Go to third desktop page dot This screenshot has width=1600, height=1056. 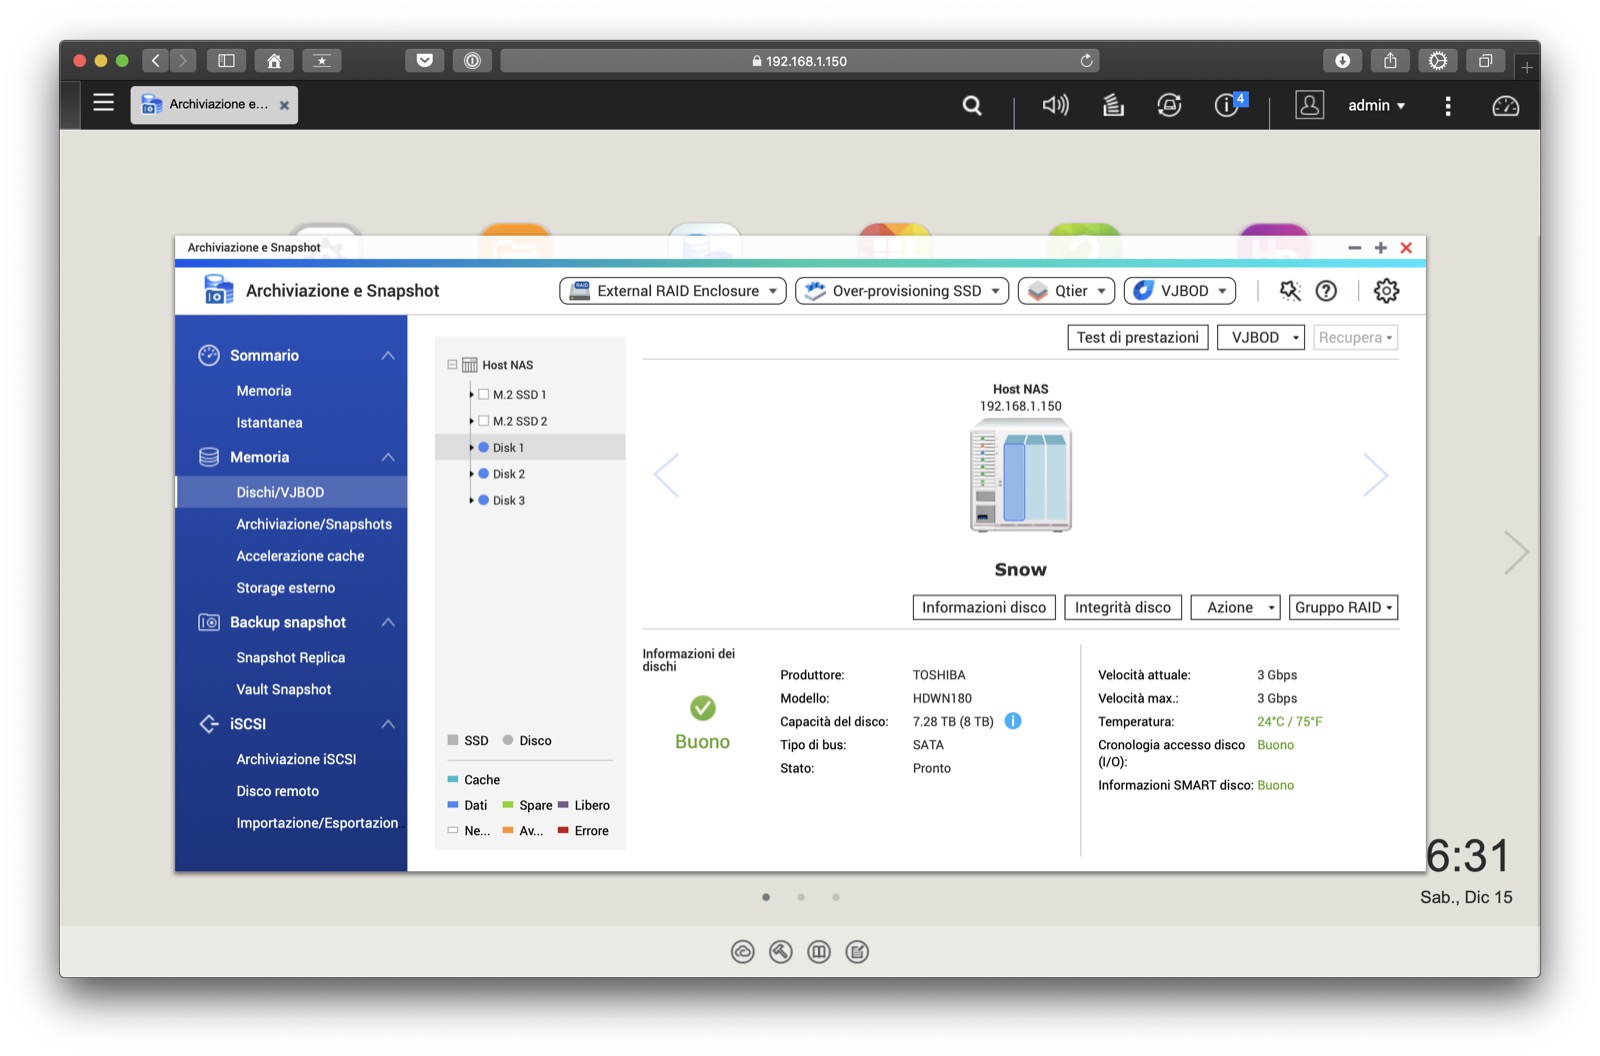click(836, 897)
